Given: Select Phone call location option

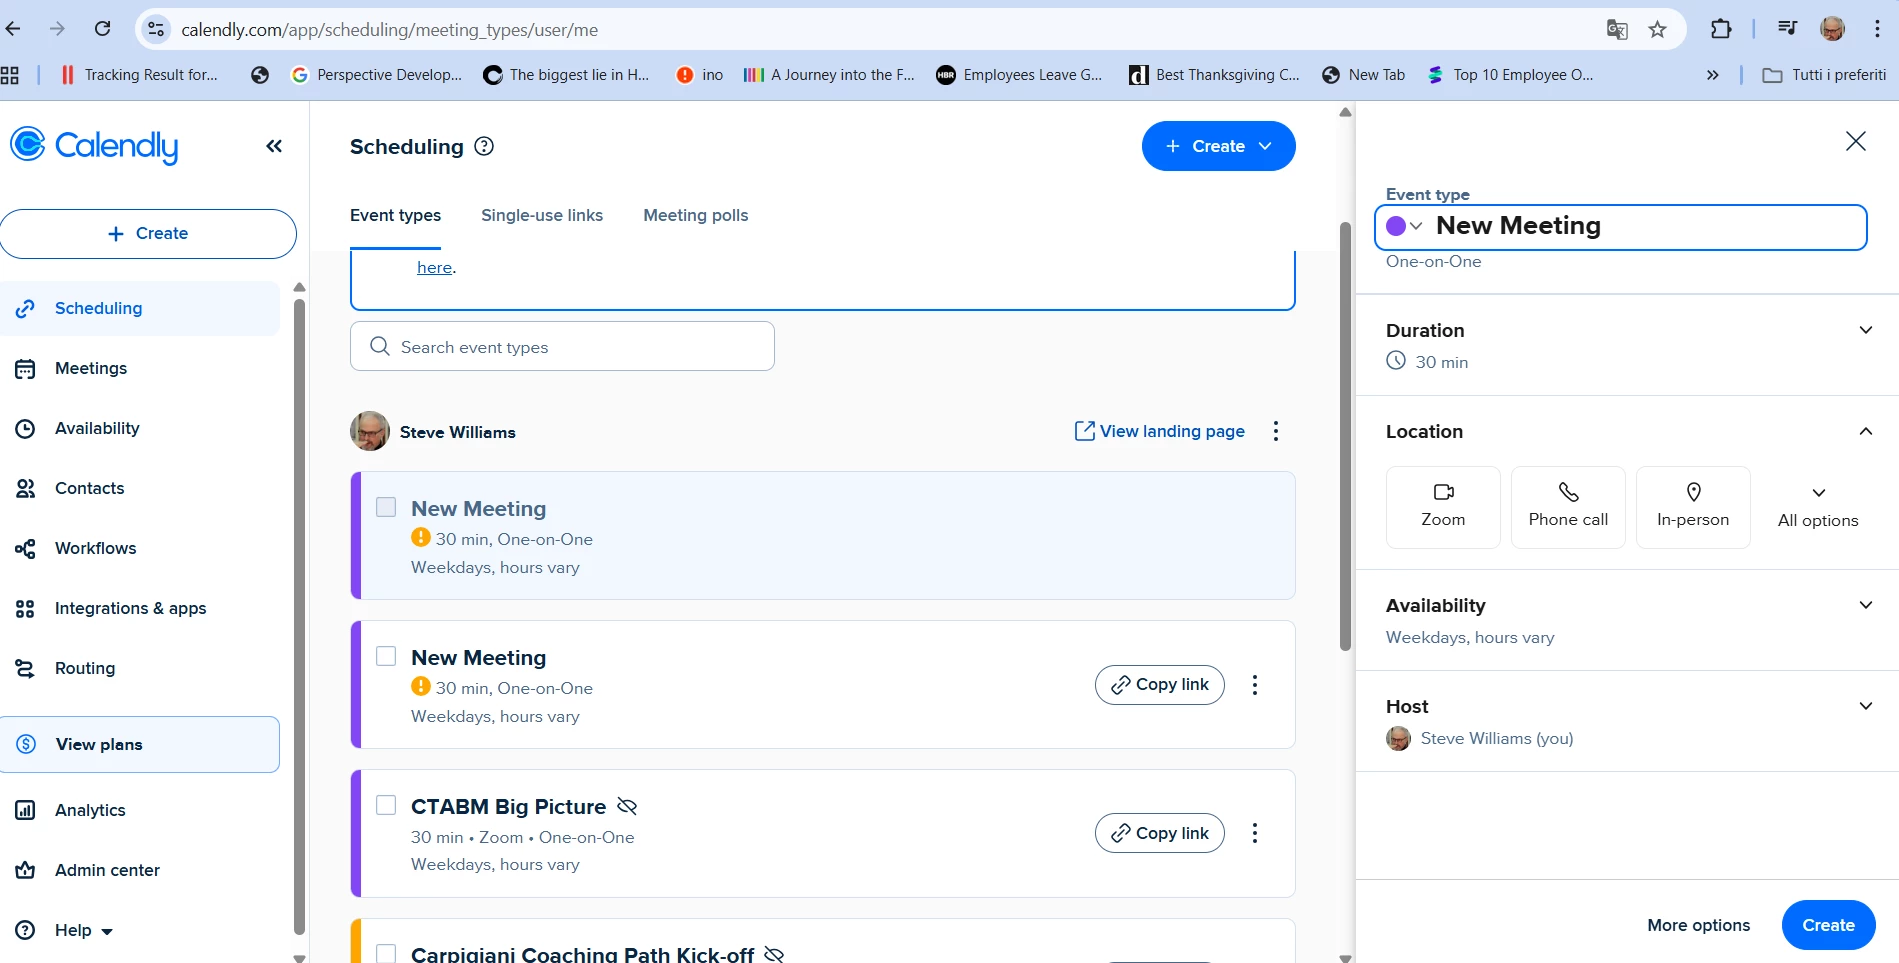Looking at the screenshot, I should 1568,507.
